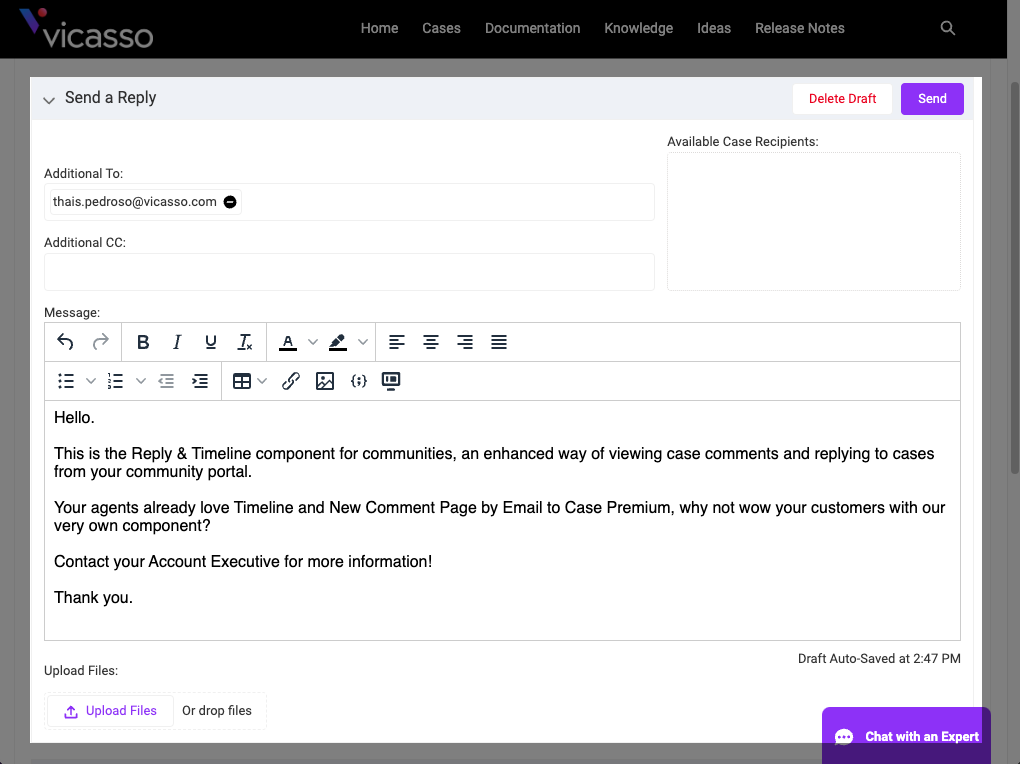Insert a merge field with curly braces icon

358,381
